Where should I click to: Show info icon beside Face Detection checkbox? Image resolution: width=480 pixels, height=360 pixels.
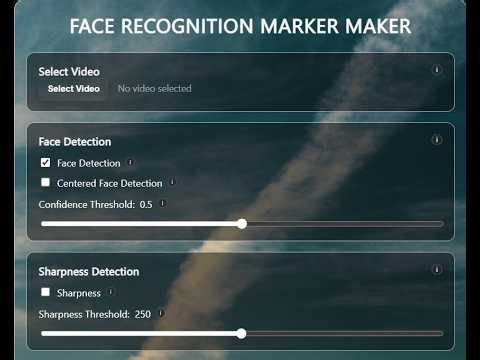click(130, 163)
